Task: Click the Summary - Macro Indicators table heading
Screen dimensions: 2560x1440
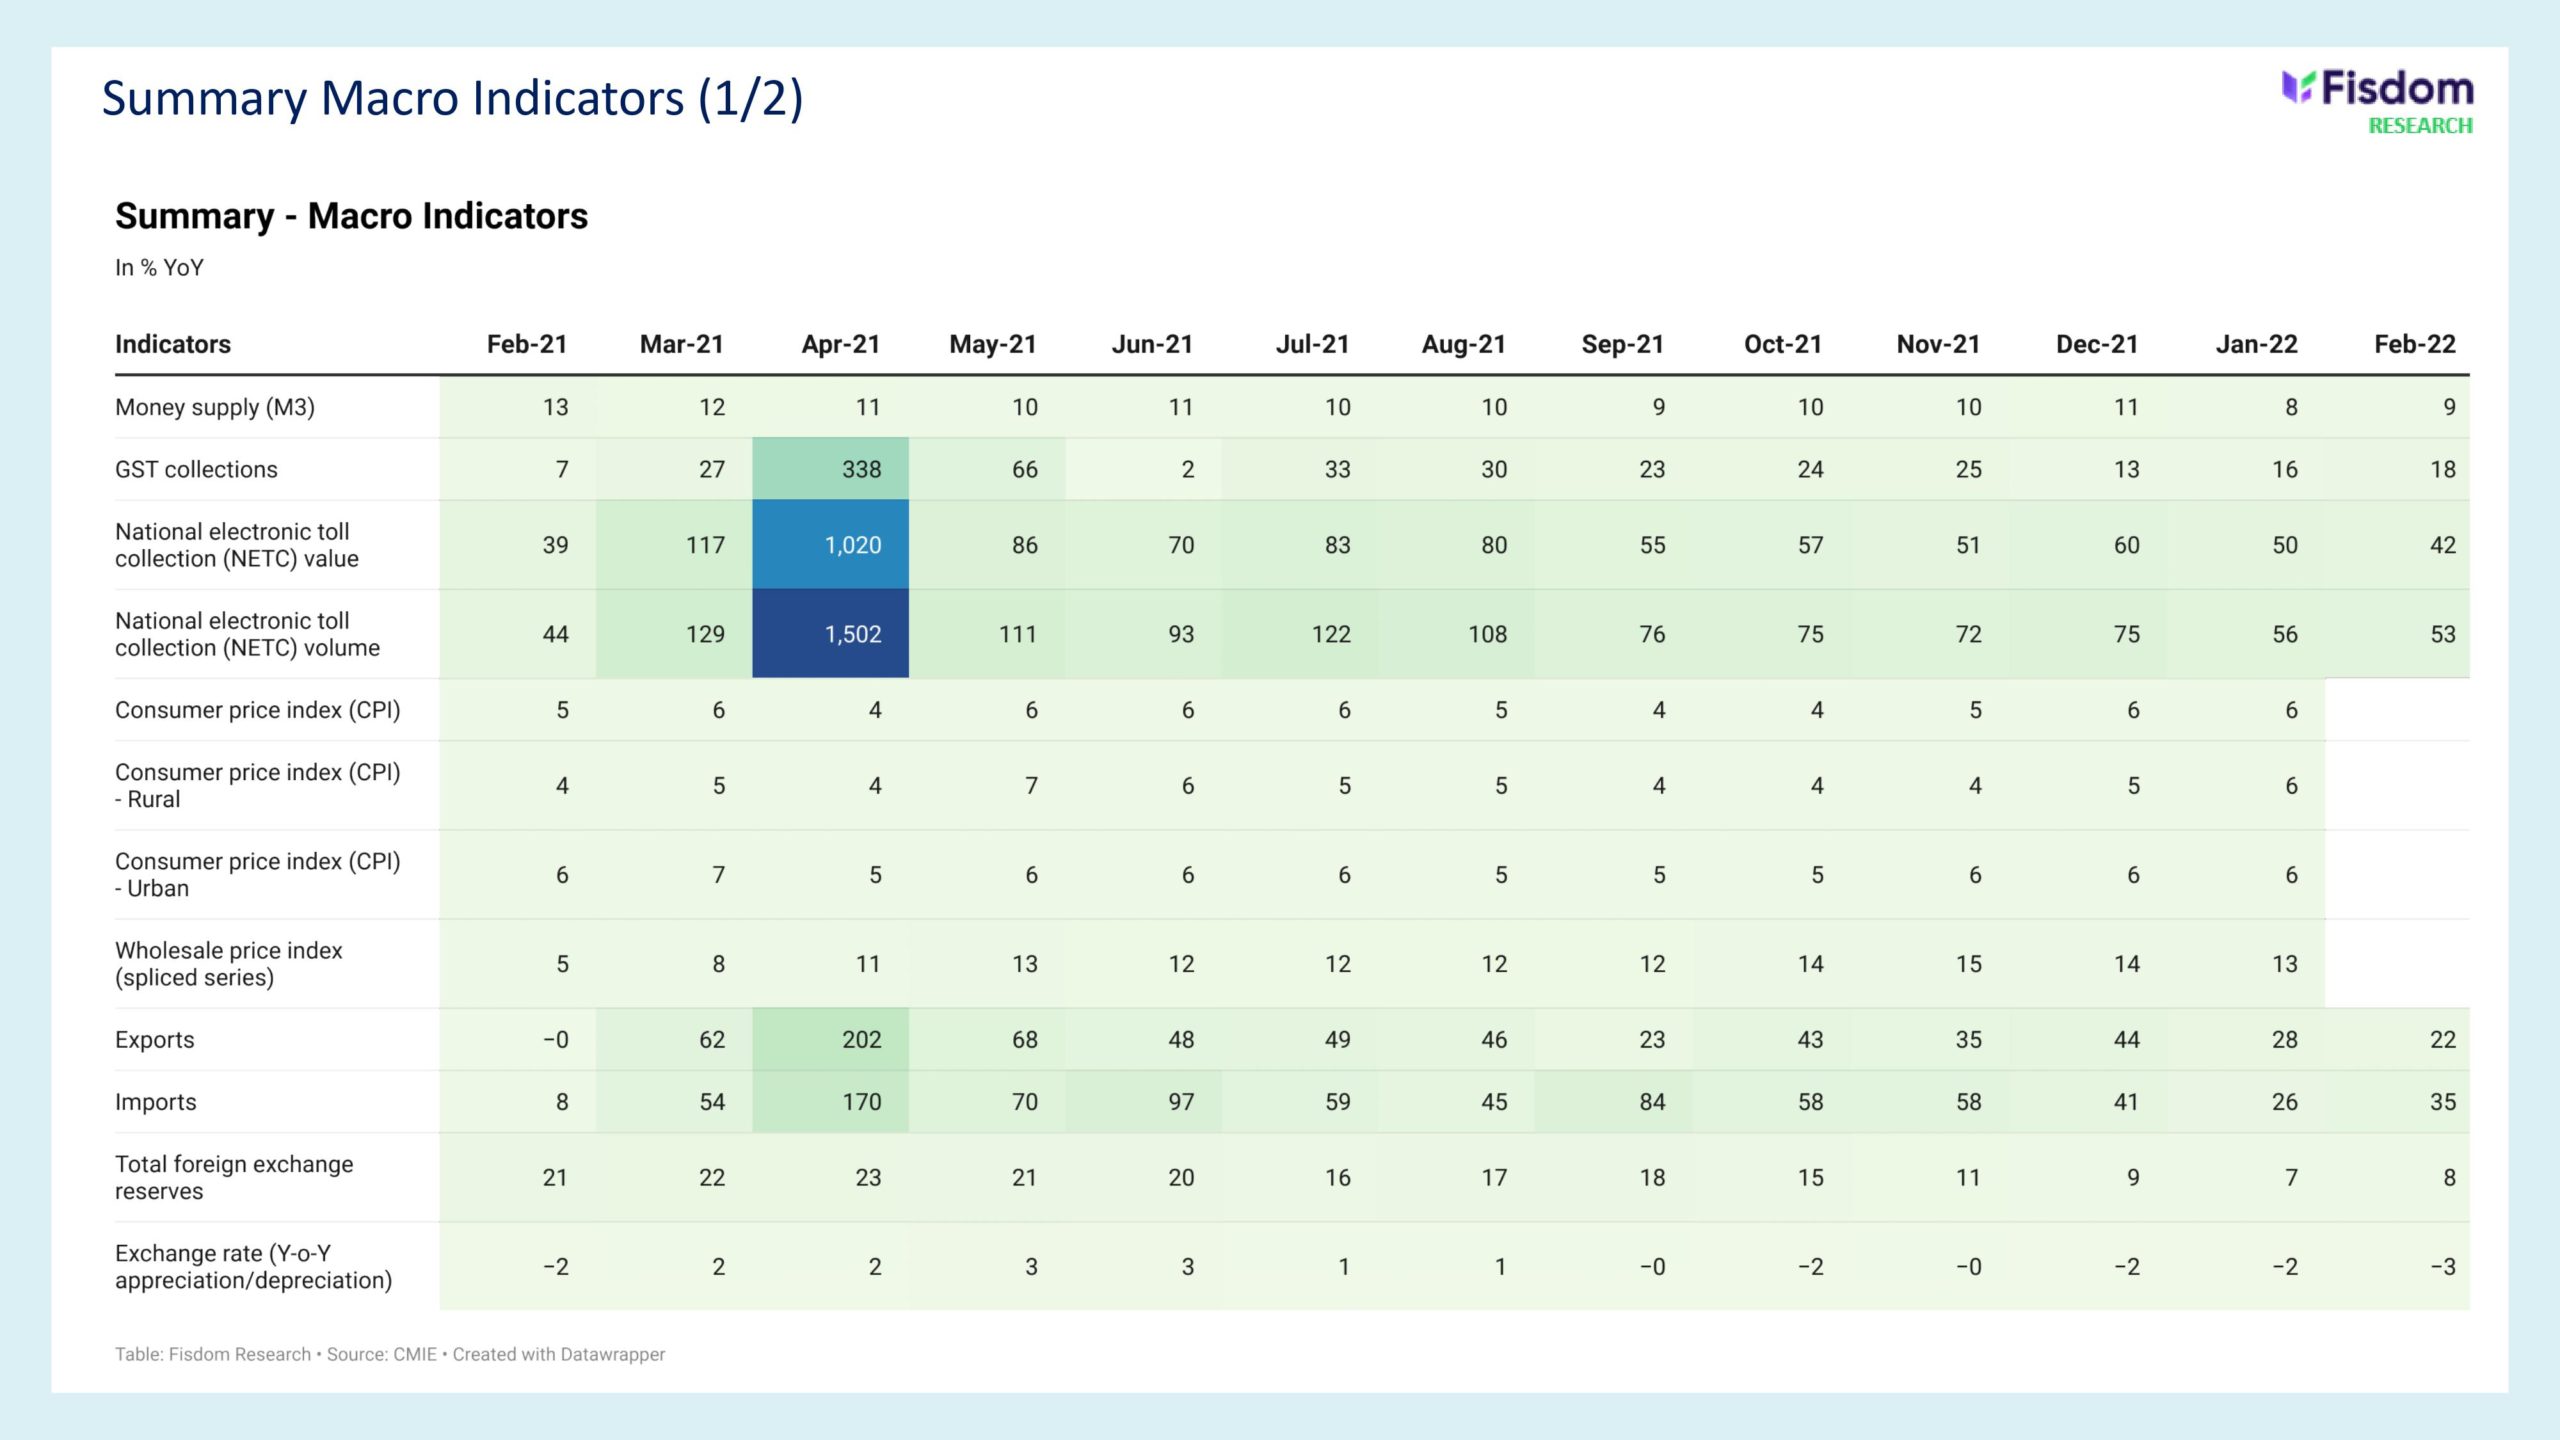Action: pos(351,216)
